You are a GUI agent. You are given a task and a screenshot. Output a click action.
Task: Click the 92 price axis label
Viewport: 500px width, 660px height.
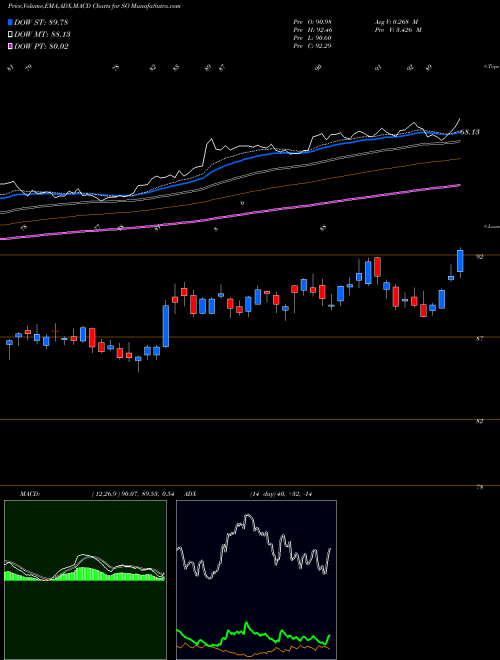tap(479, 256)
